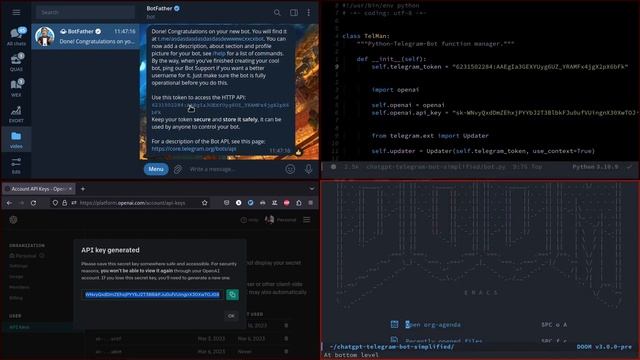Click the Pocket save icon in browser toolbar
The width and height of the screenshot is (640, 360).
point(227,203)
